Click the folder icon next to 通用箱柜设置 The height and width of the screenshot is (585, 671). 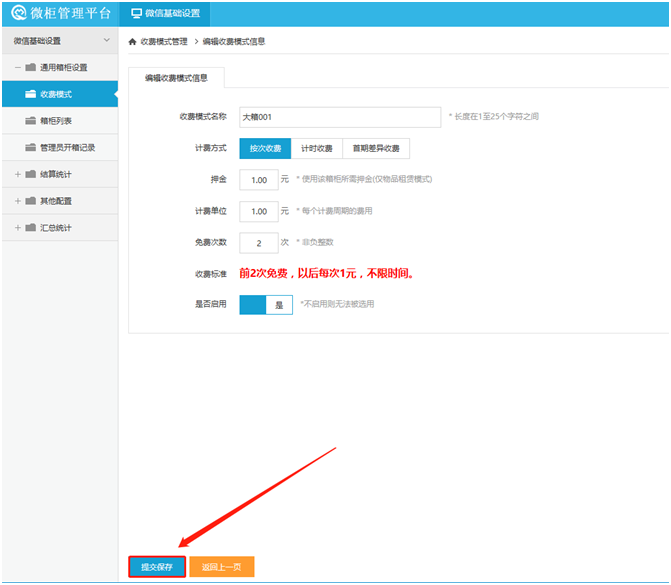pyautogui.click(x=31, y=68)
